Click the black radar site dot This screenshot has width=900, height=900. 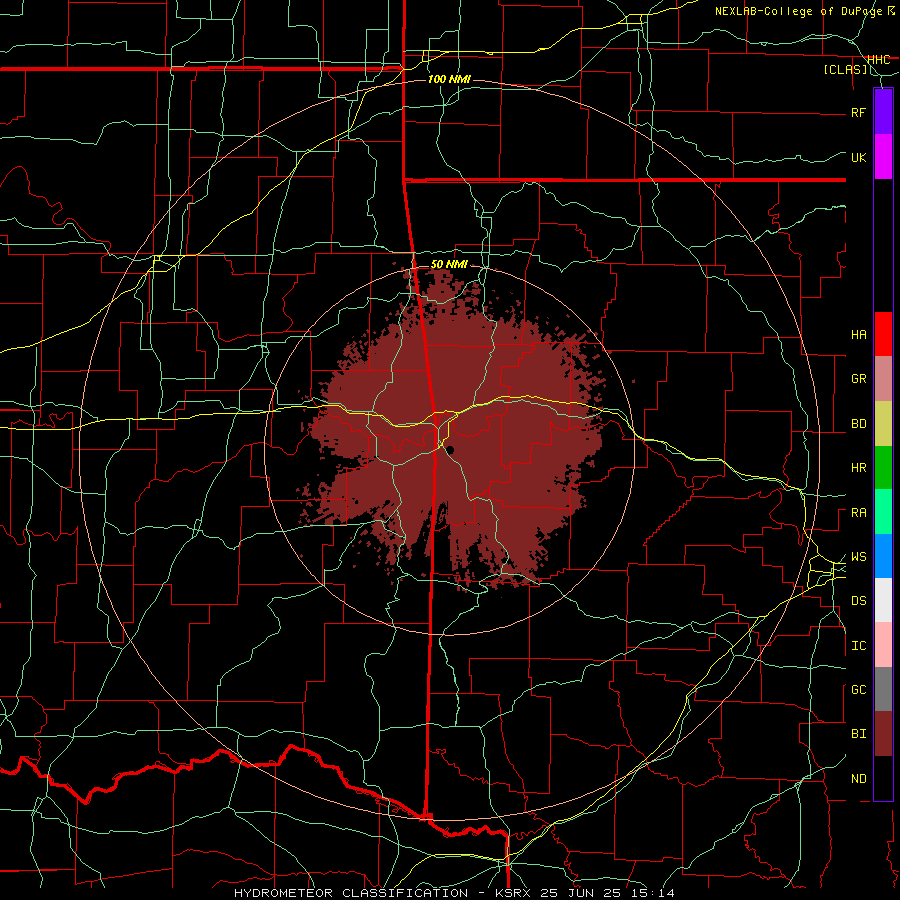point(451,449)
